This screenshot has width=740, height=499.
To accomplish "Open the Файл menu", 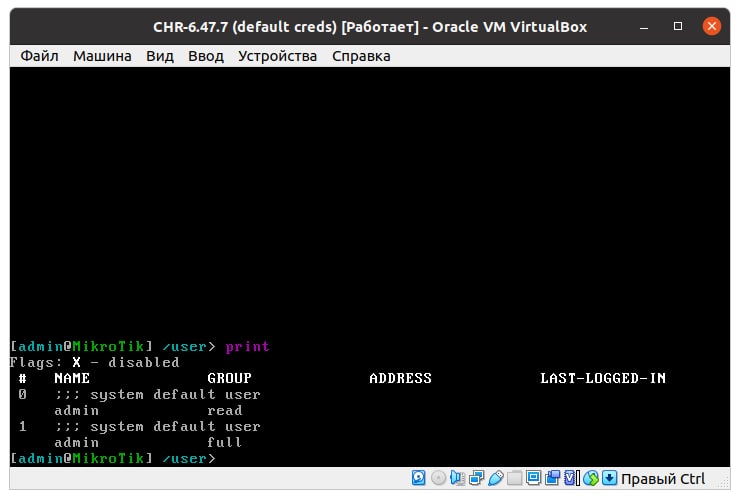I will 39,56.
